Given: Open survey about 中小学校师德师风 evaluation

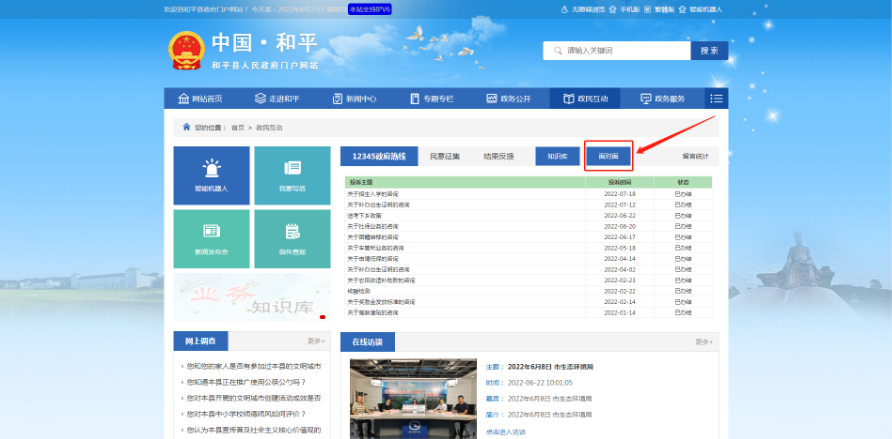Looking at the screenshot, I should (246, 414).
